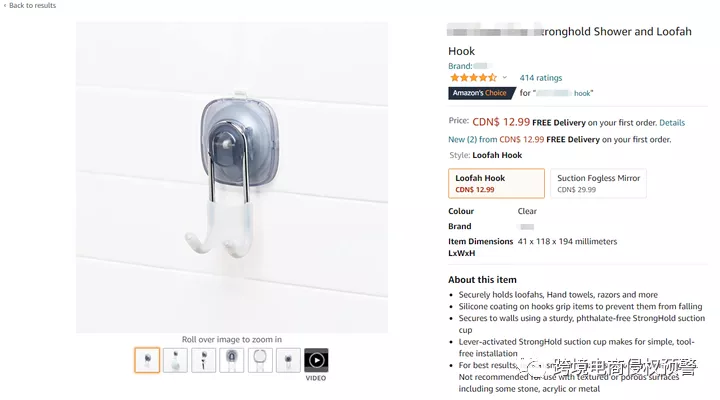This screenshot has height=400, width=720.
Task: View the third product image thumbnail
Action: (203, 360)
